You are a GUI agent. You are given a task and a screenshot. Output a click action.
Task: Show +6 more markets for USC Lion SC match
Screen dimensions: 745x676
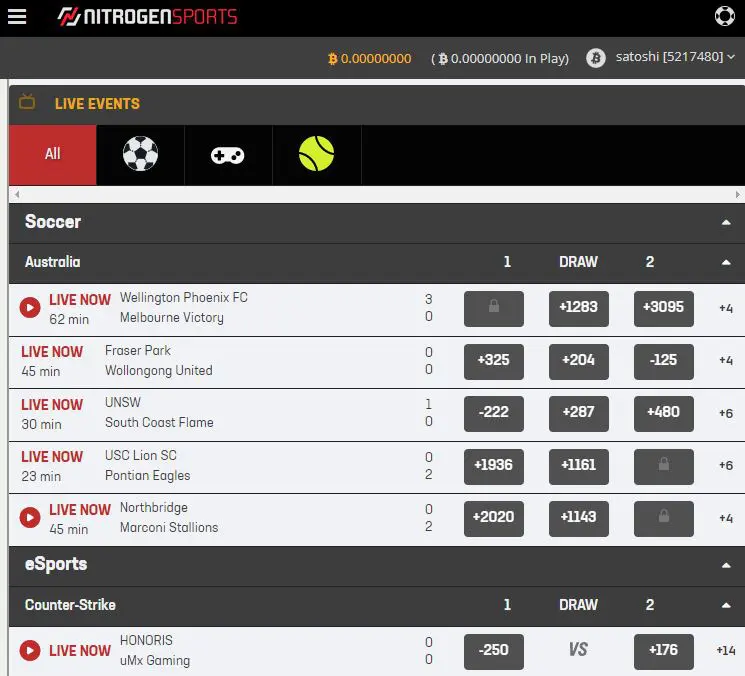tap(726, 466)
